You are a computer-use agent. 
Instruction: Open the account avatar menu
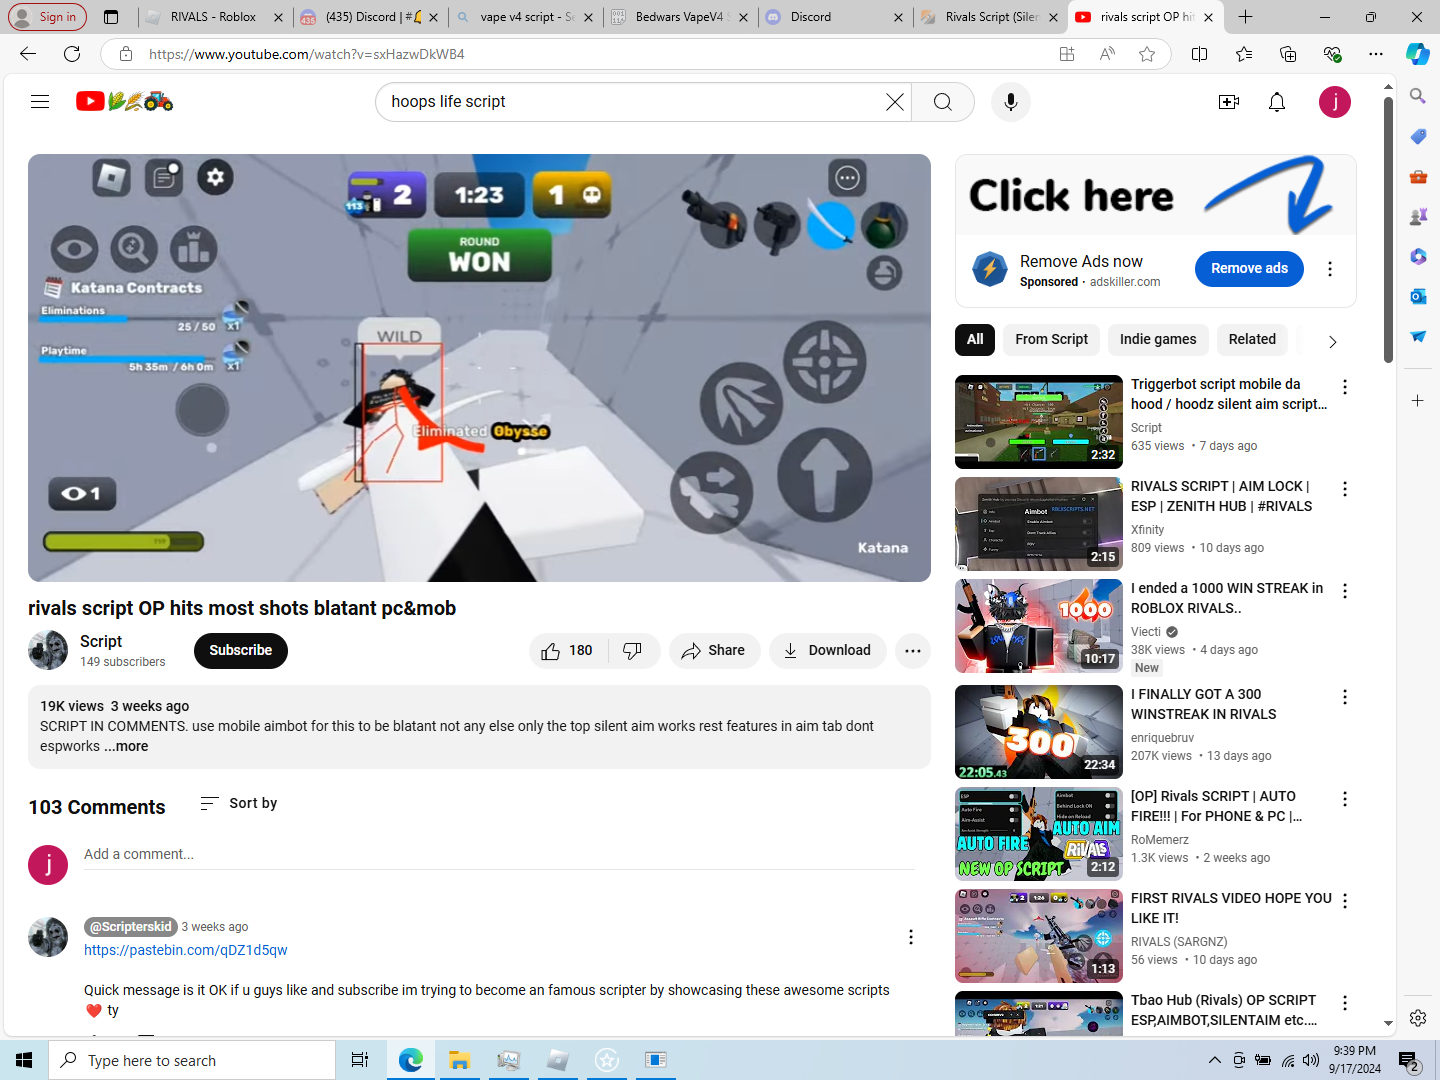(1335, 102)
